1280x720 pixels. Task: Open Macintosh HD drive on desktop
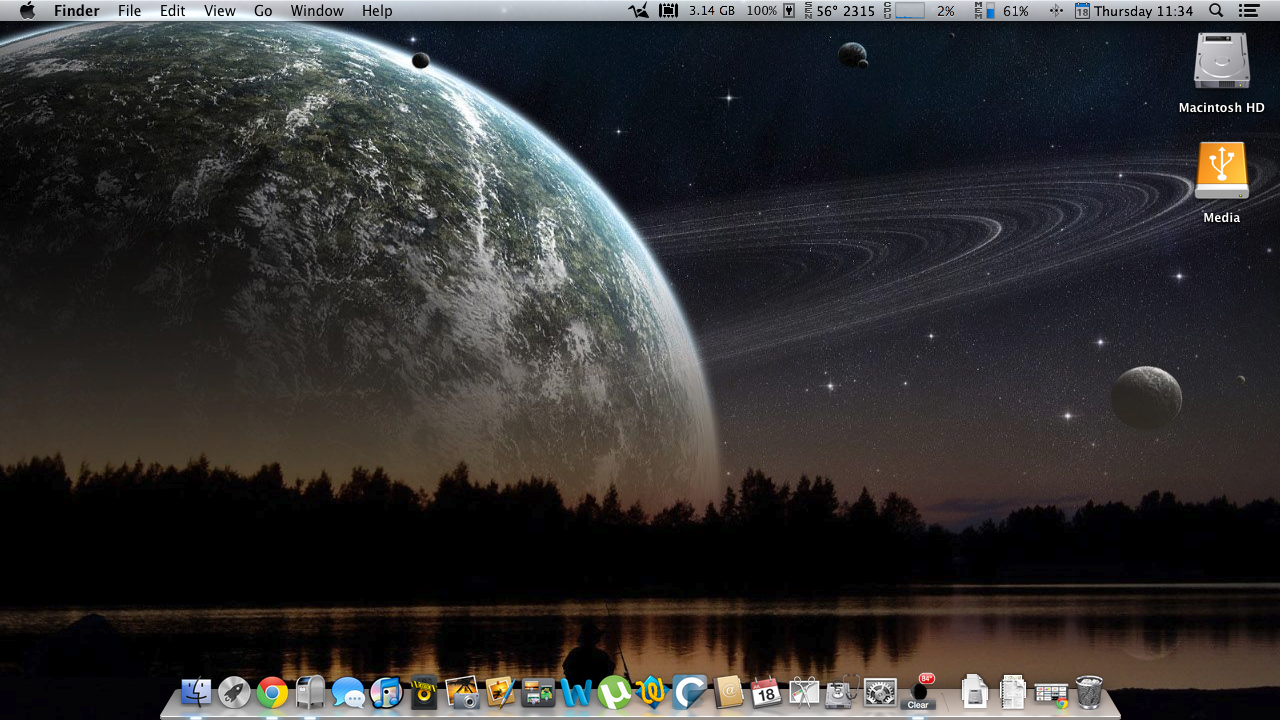coord(1221,73)
